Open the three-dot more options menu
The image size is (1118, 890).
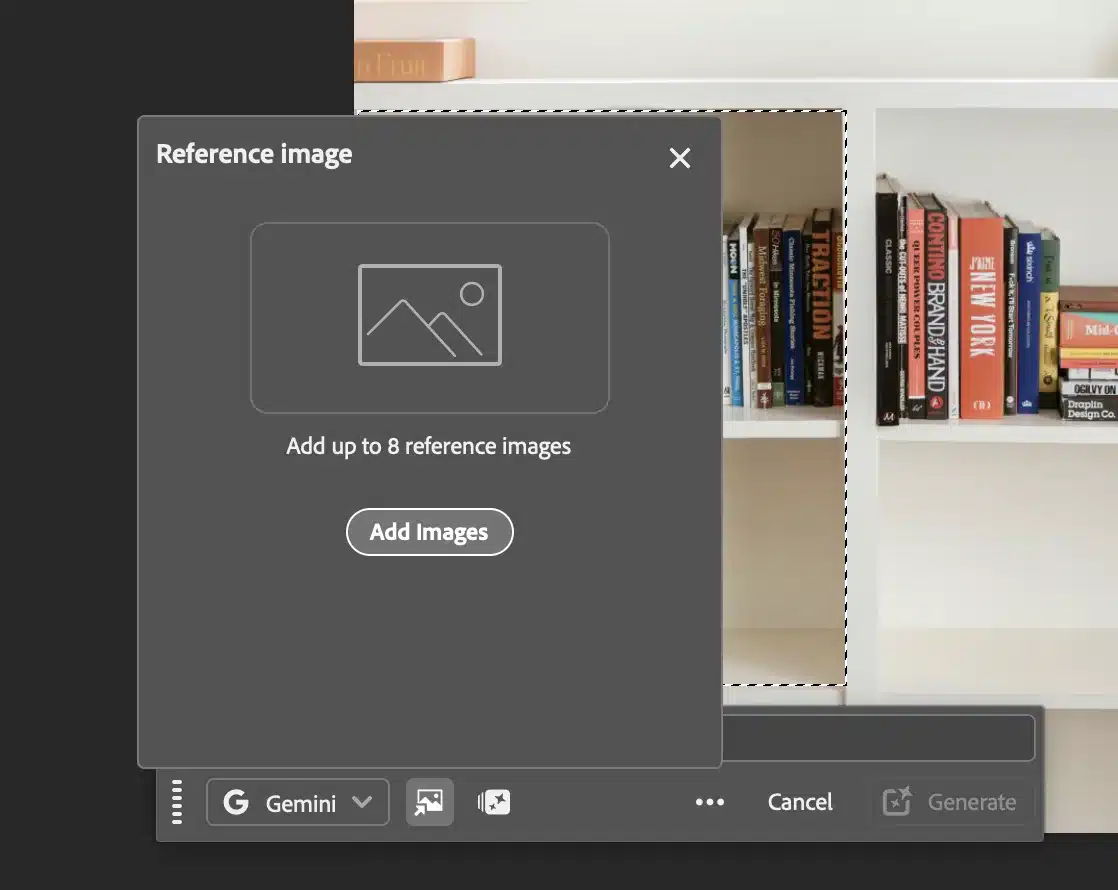click(x=710, y=802)
